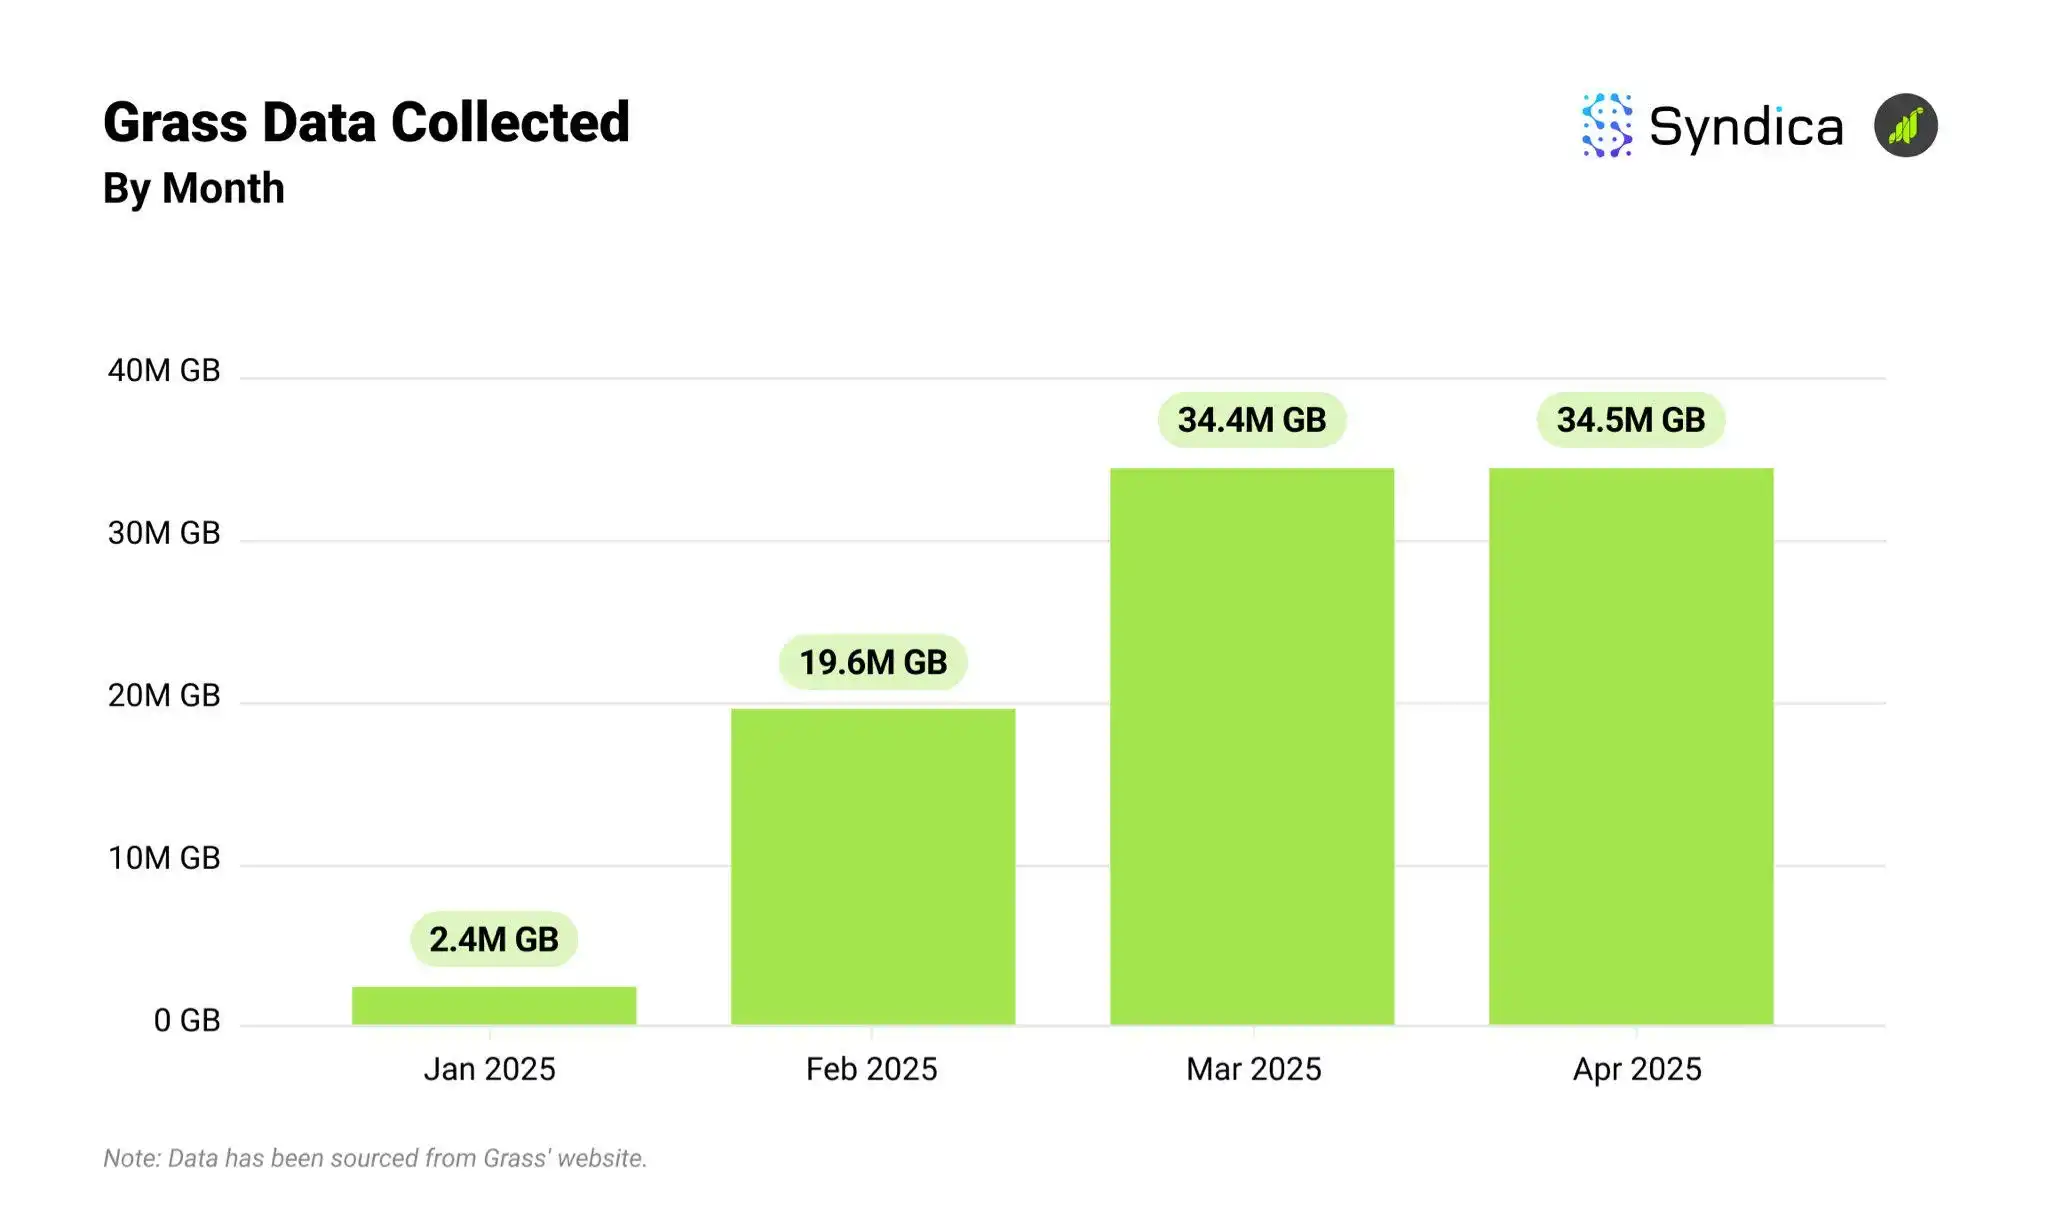Click the Grass Data Collected title
Image resolution: width=2048 pixels, height=1226 pixels.
(x=366, y=123)
